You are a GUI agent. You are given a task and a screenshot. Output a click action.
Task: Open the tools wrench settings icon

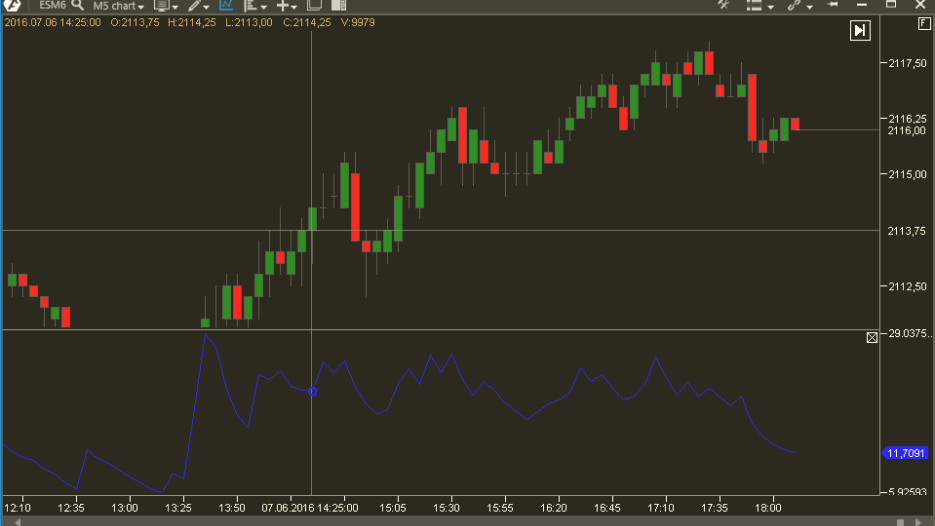[x=723, y=5]
